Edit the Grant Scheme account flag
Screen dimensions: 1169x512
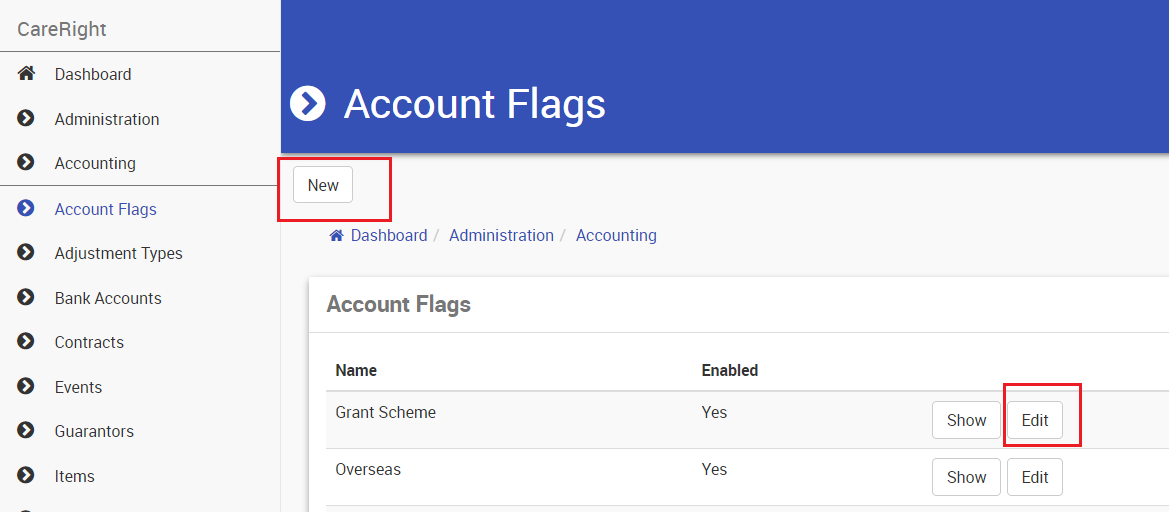tap(1034, 420)
